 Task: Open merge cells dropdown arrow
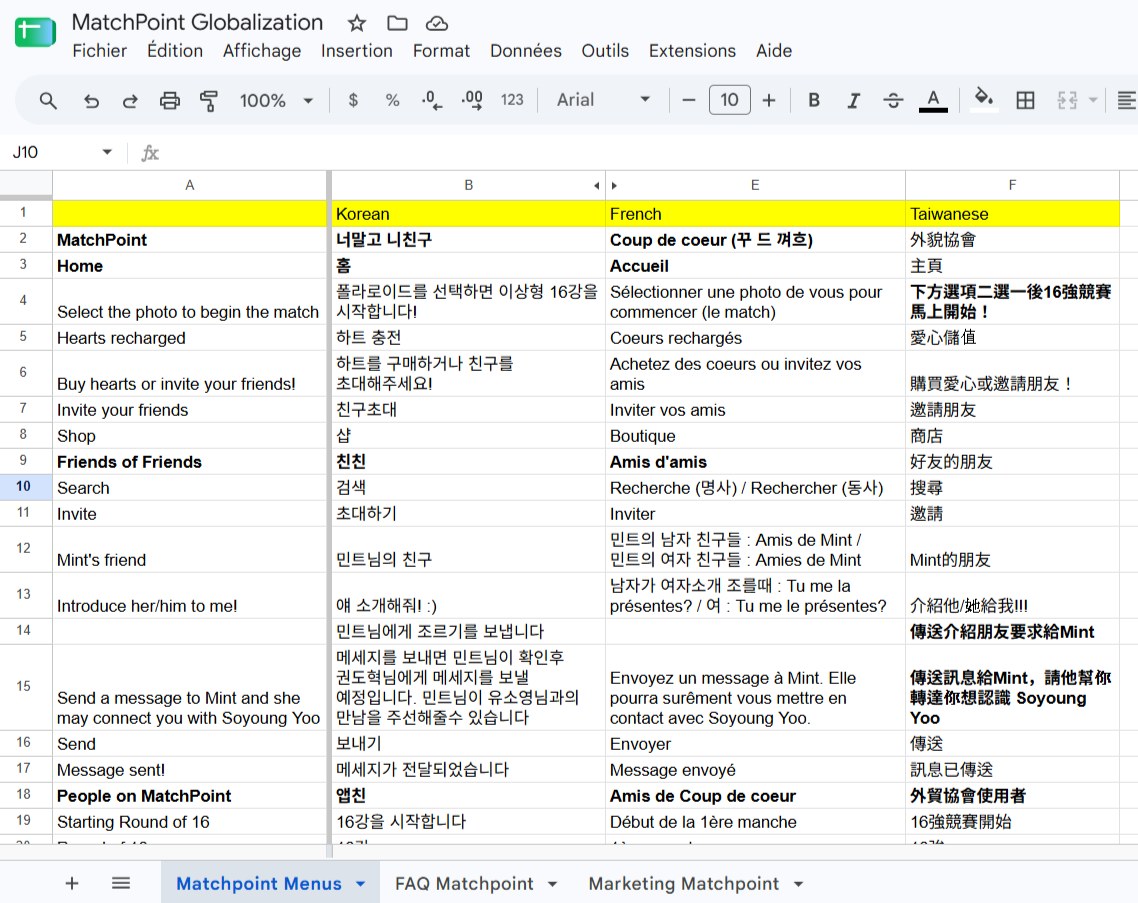click(1092, 100)
